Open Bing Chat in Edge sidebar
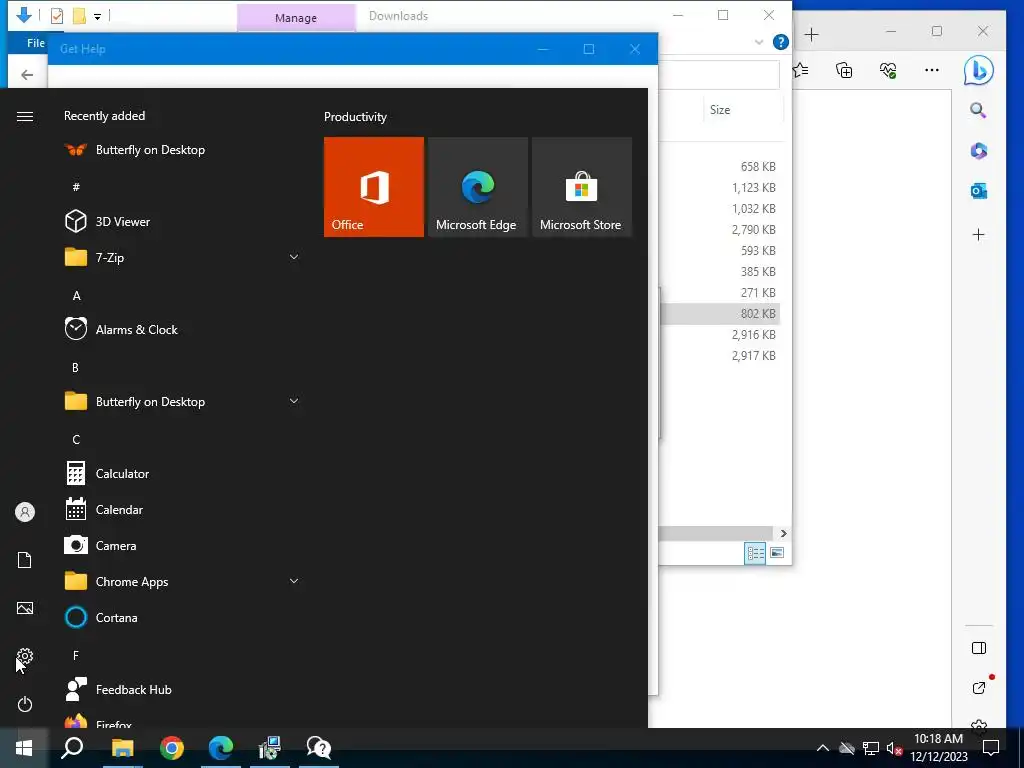 (978, 71)
